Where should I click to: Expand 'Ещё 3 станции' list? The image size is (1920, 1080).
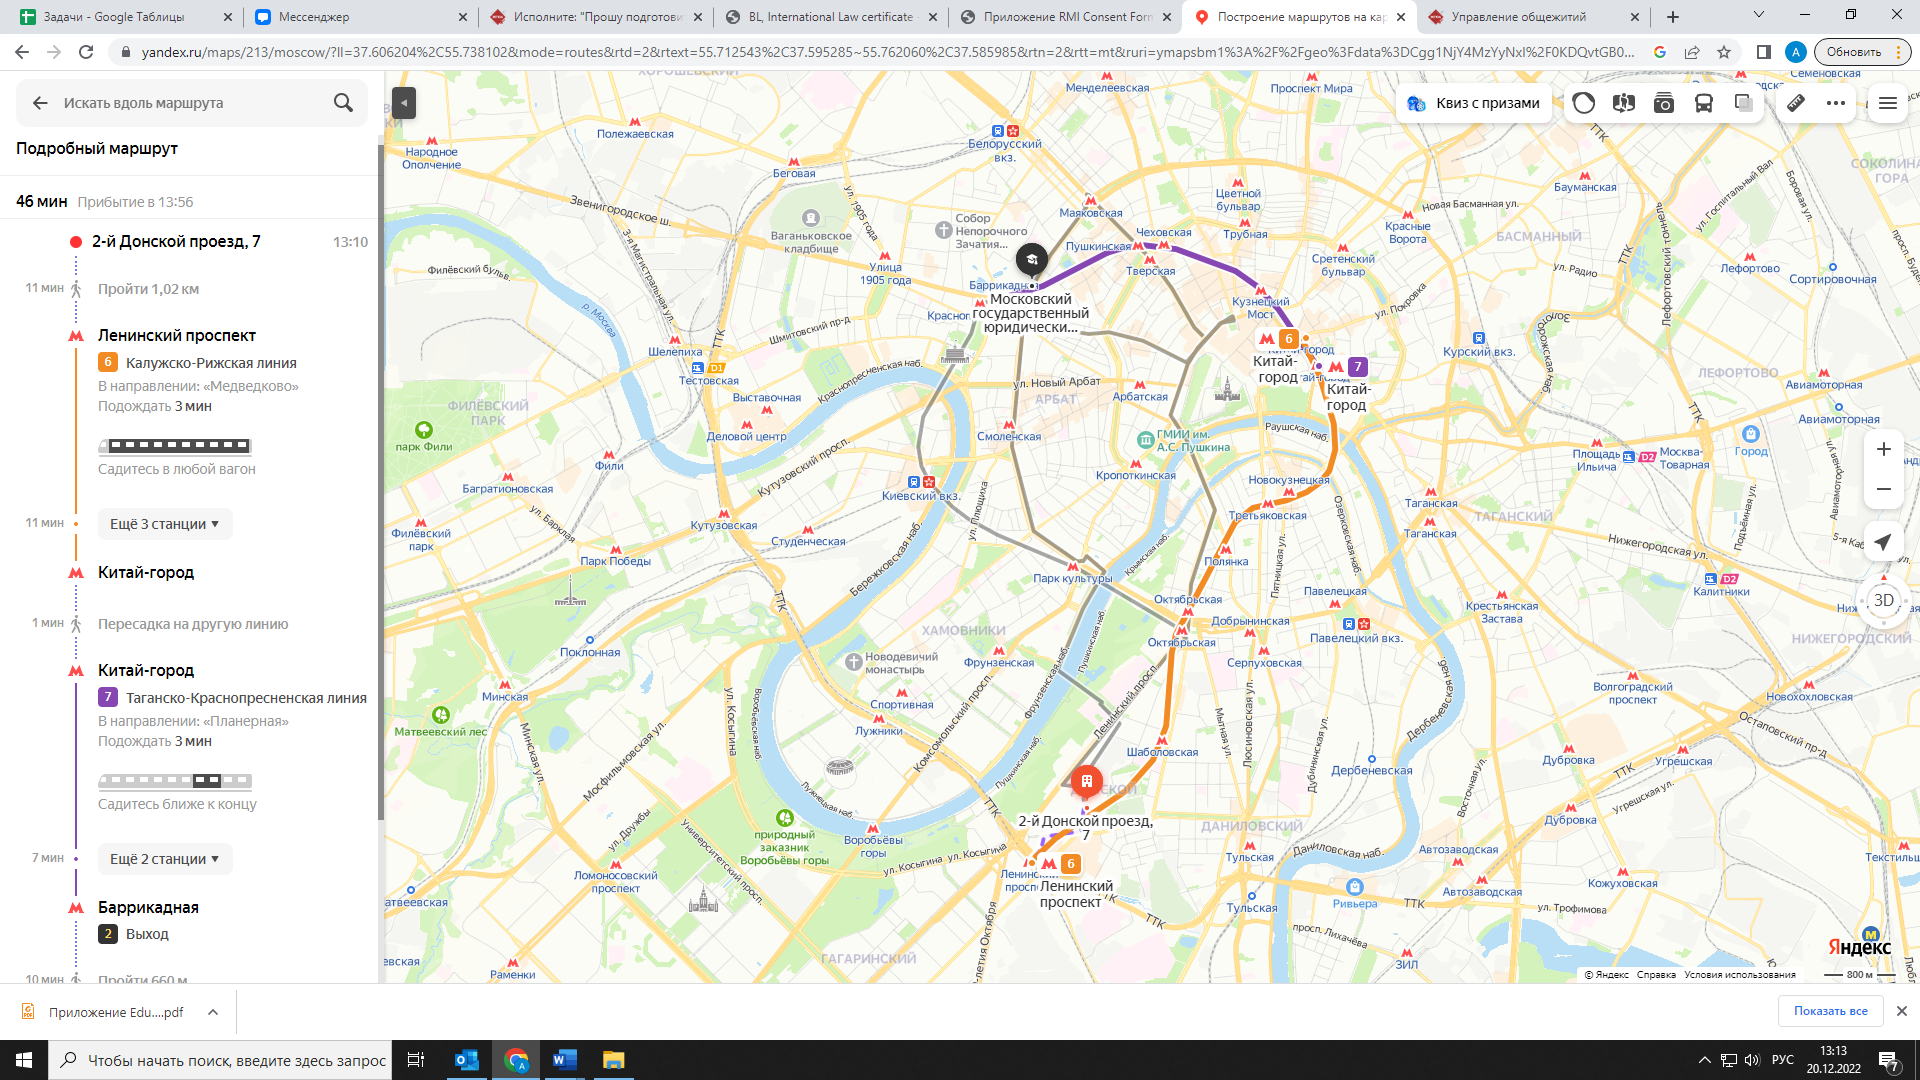click(x=165, y=524)
